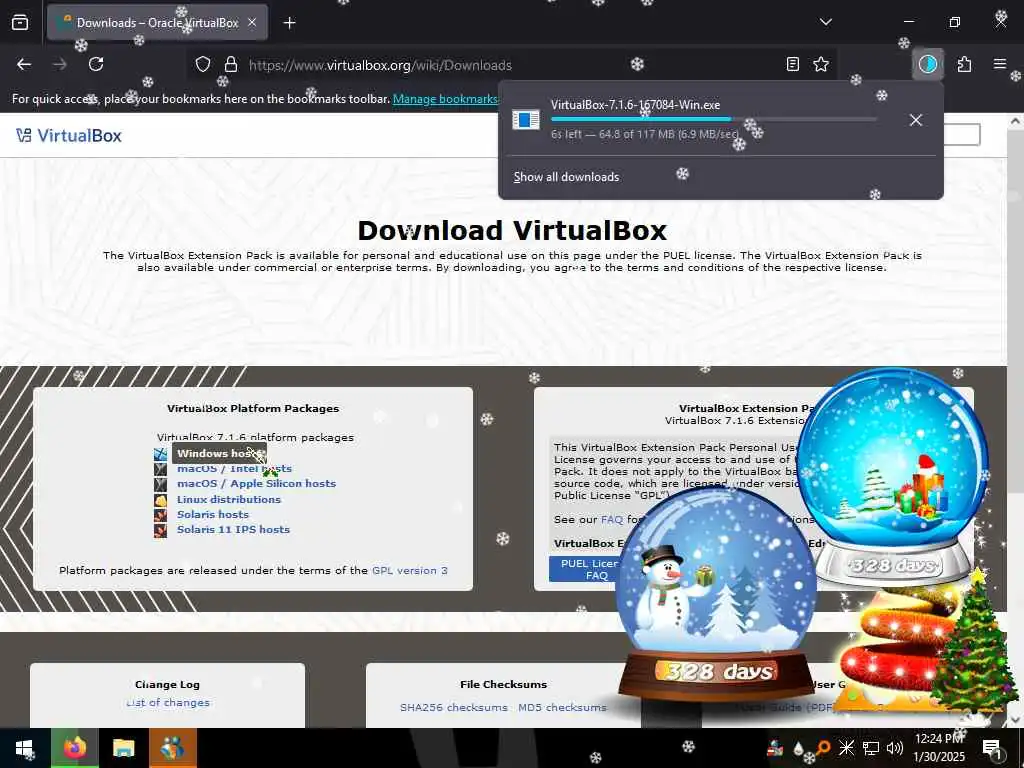Click the gifts snow globe widget
Viewport: 1024px width, 768px height.
tap(893, 478)
